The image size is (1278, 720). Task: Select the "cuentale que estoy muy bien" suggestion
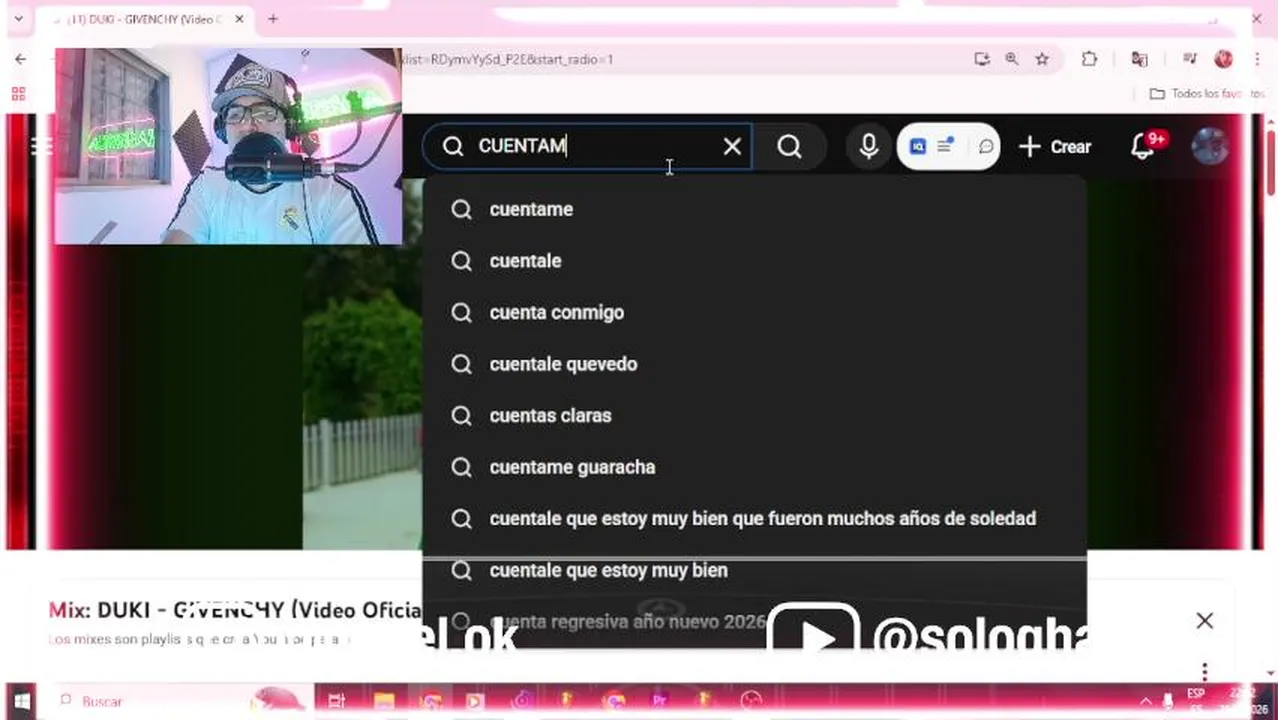tap(754, 570)
